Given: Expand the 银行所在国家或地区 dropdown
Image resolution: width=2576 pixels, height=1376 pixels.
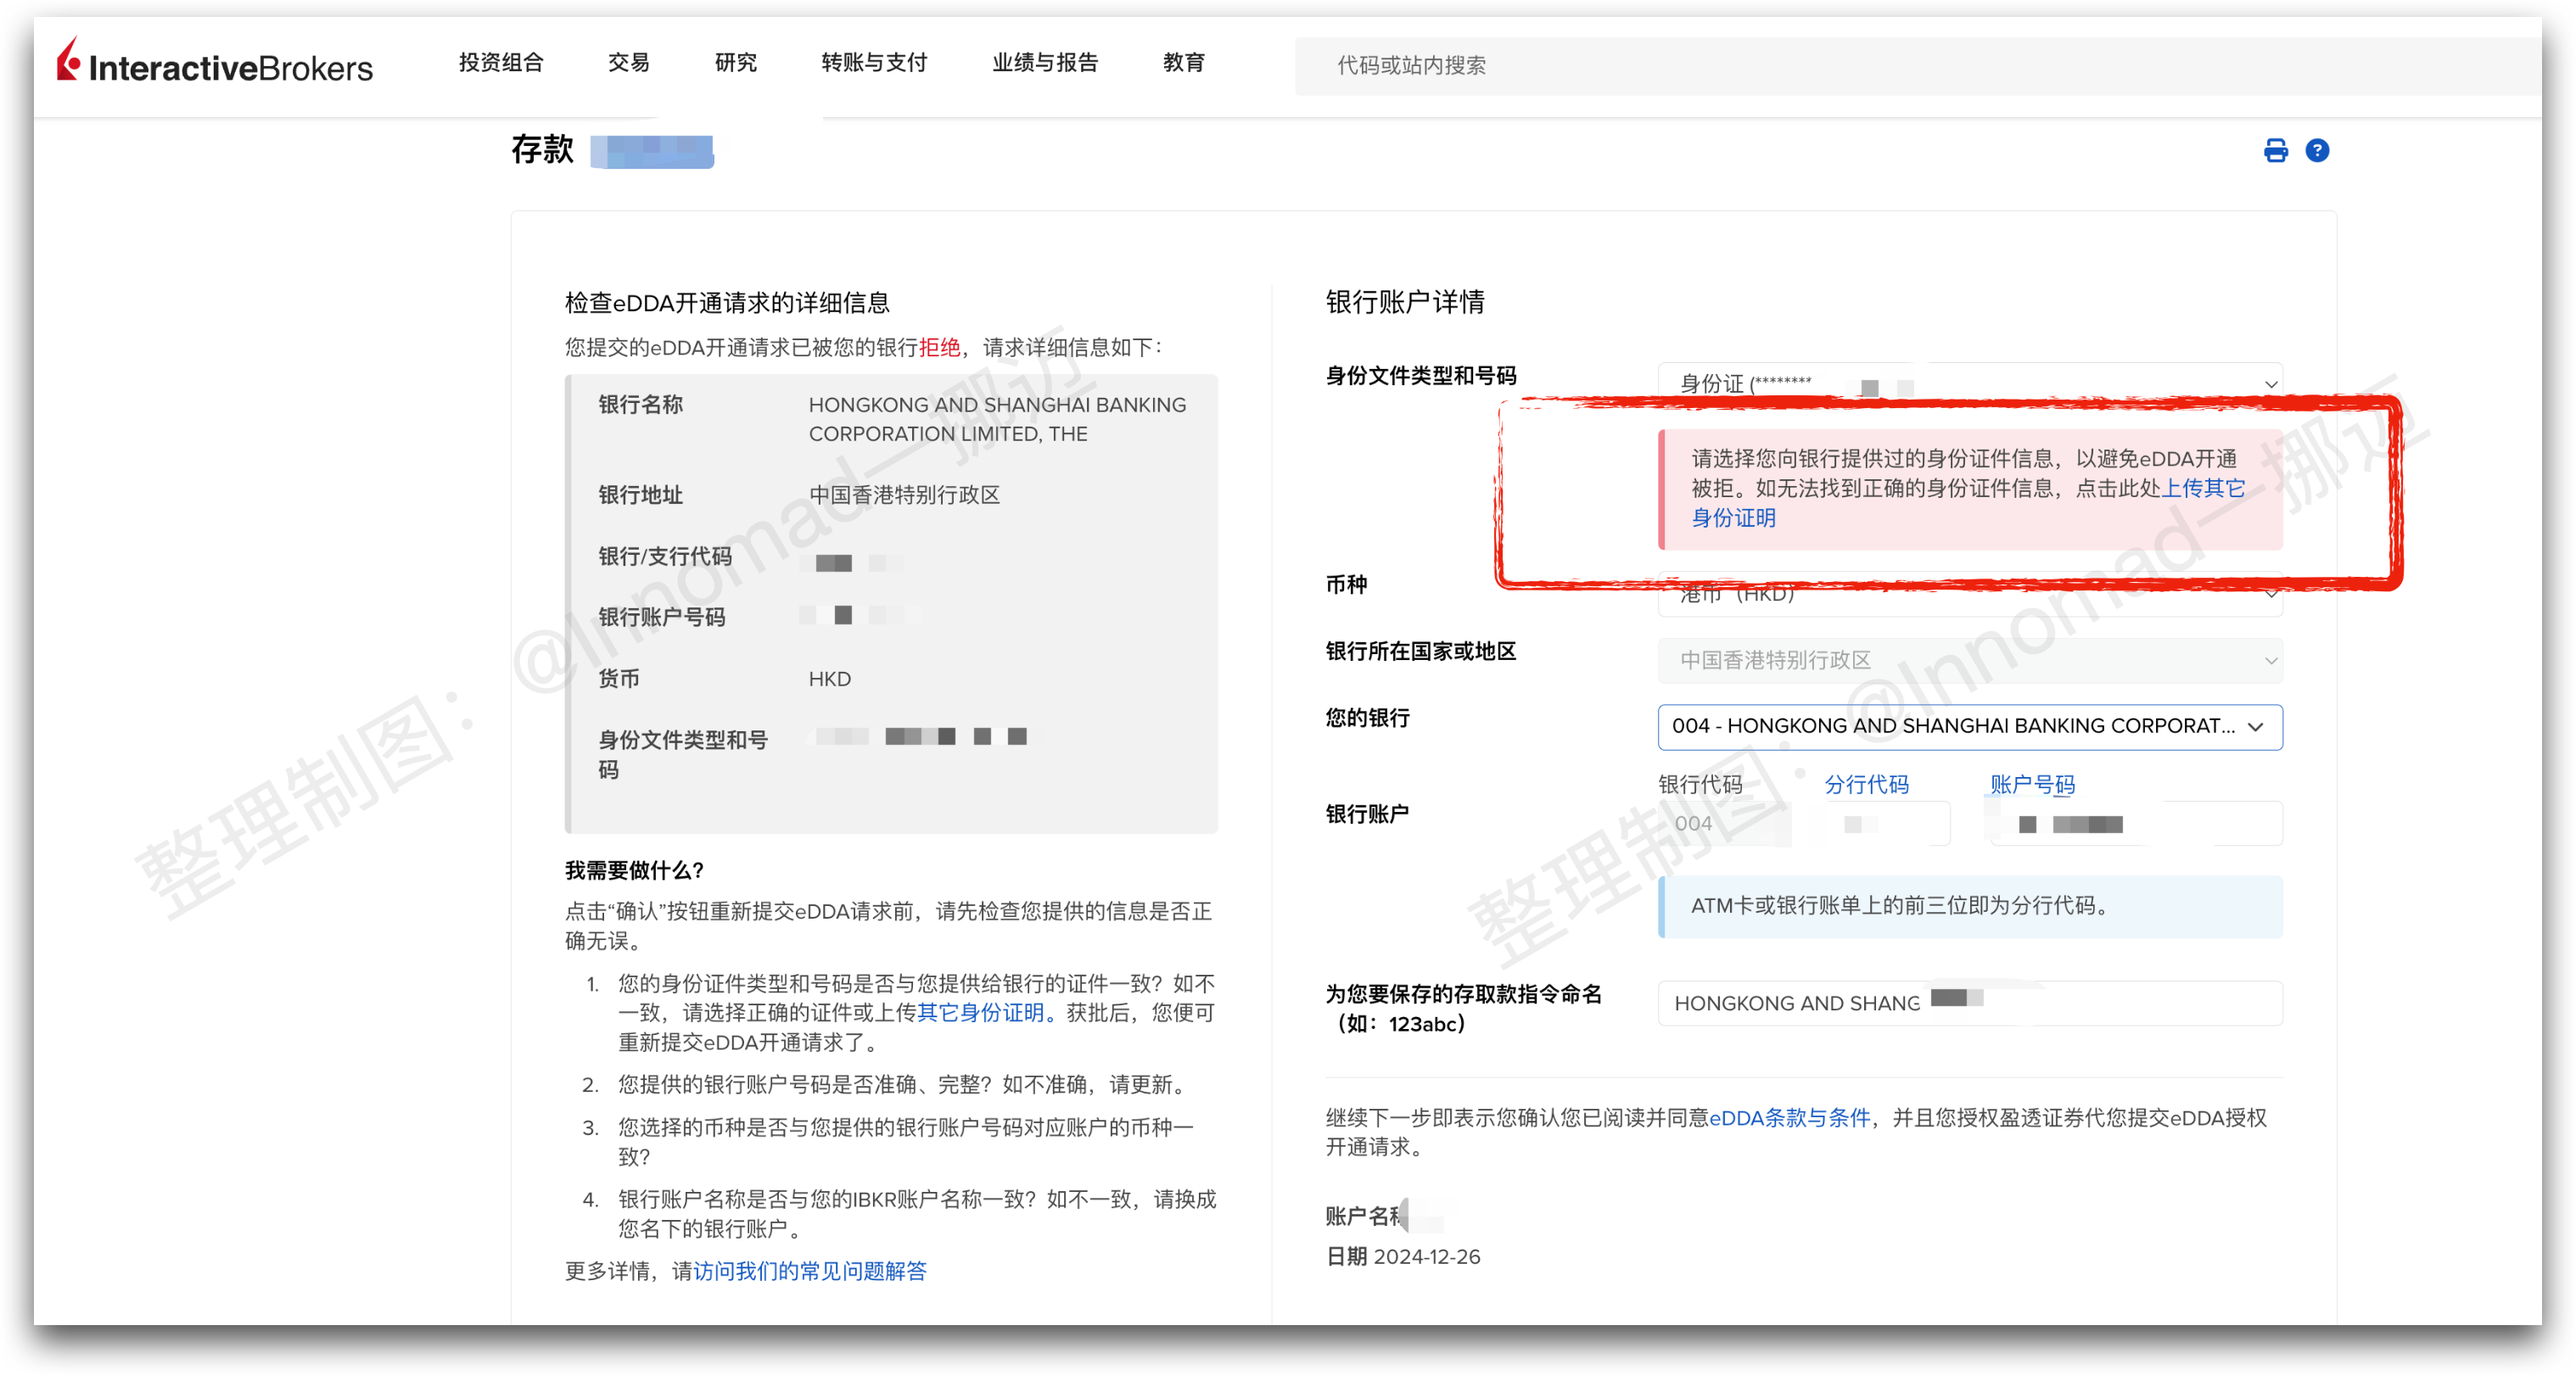Looking at the screenshot, I should [1969, 660].
